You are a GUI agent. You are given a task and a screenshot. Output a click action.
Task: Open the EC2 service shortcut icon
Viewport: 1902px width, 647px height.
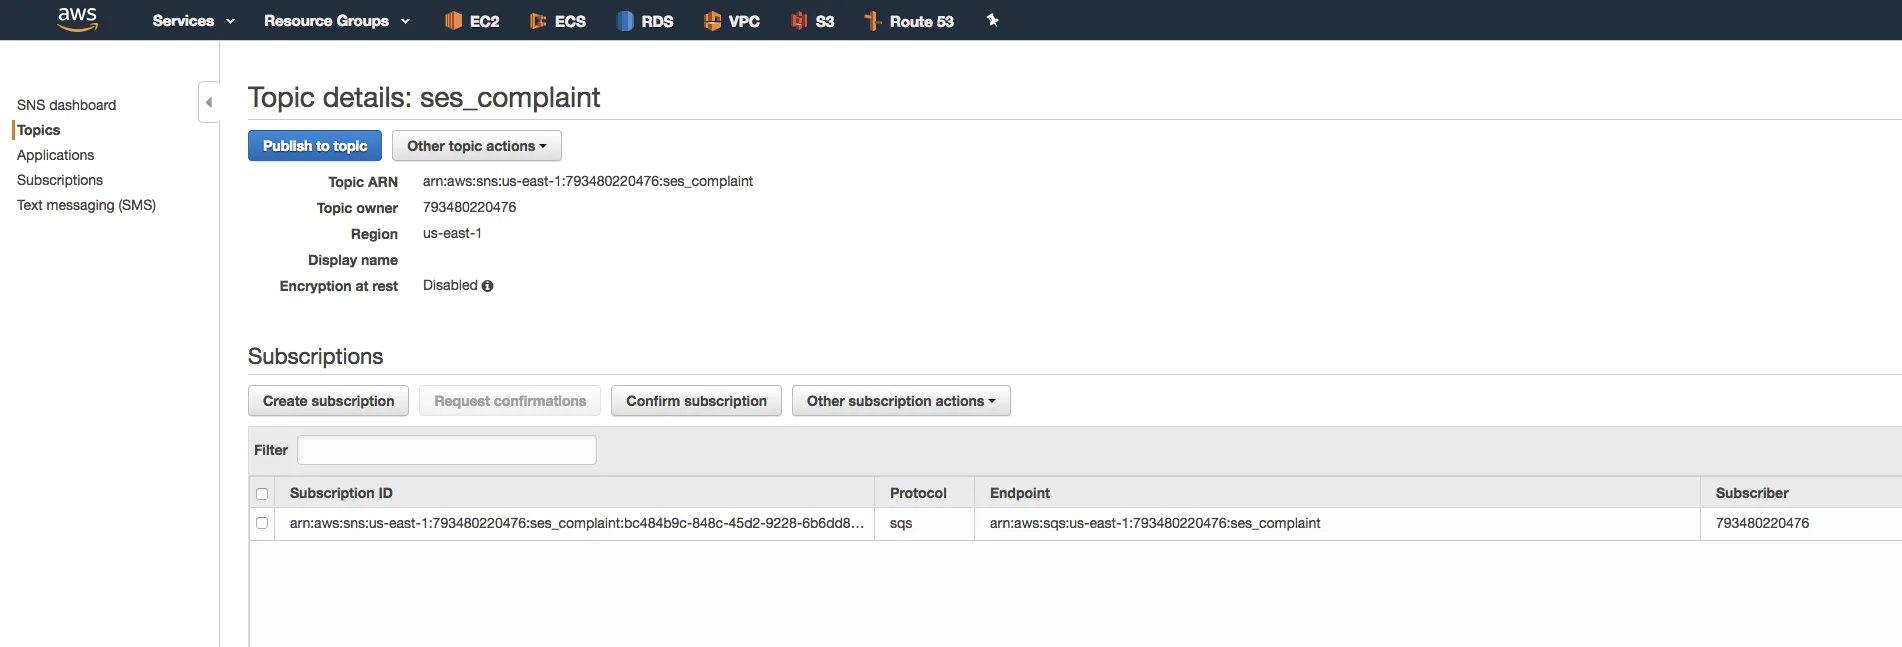point(453,21)
